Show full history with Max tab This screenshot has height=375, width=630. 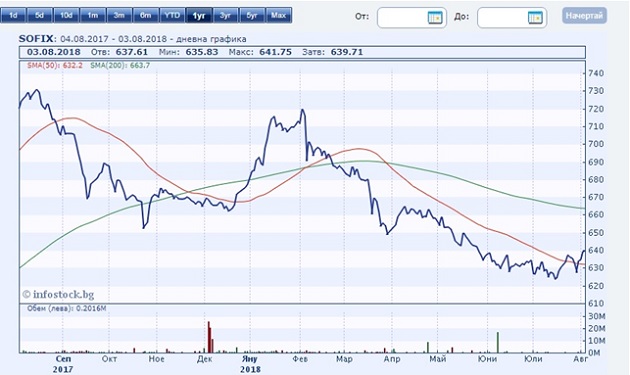(x=278, y=15)
